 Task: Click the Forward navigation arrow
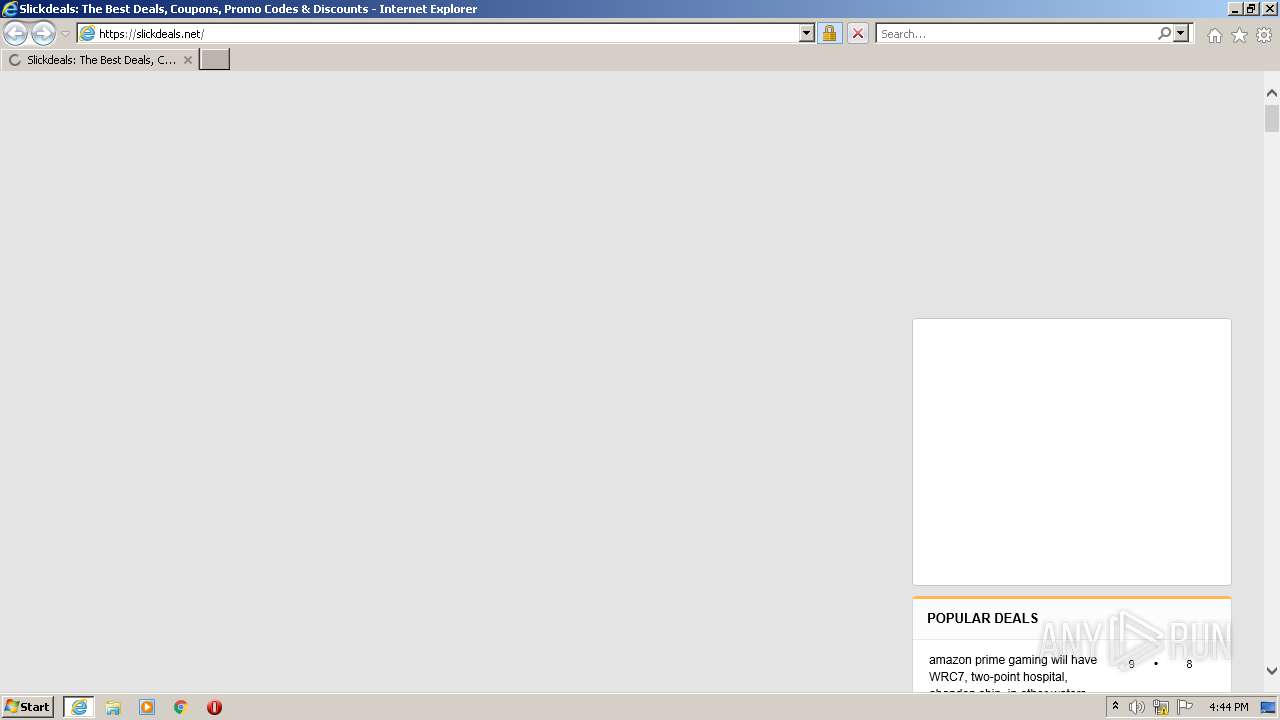pyautogui.click(x=43, y=34)
